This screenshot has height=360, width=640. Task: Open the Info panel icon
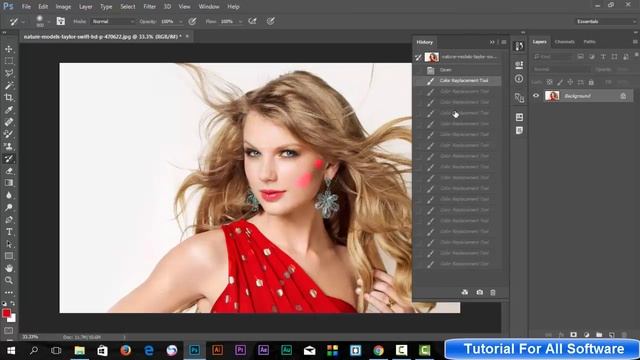[519, 79]
